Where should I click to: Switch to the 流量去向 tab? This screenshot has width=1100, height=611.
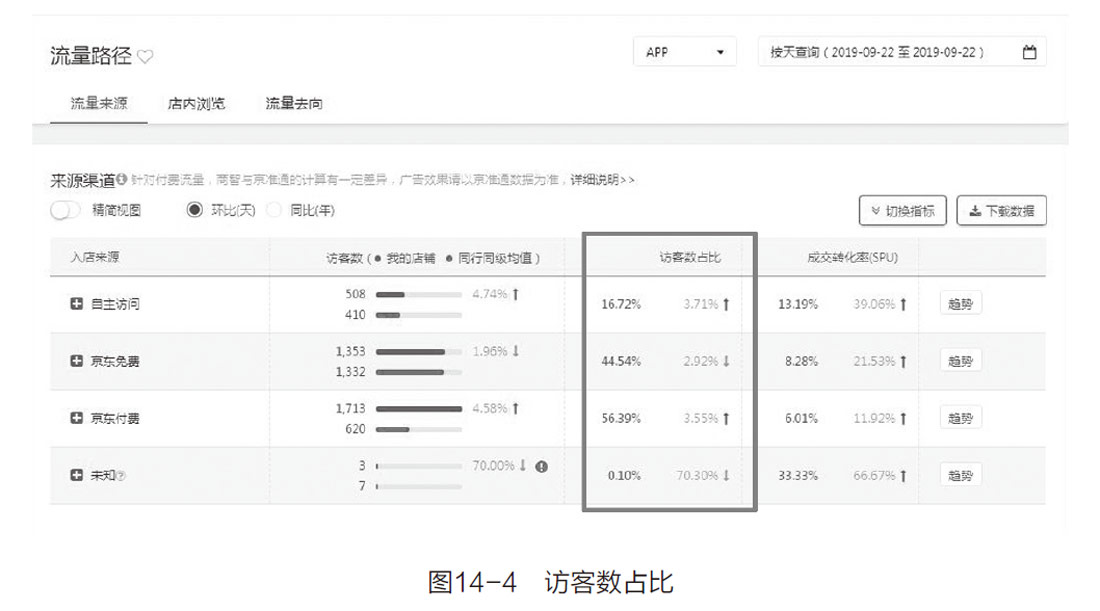click(x=293, y=103)
